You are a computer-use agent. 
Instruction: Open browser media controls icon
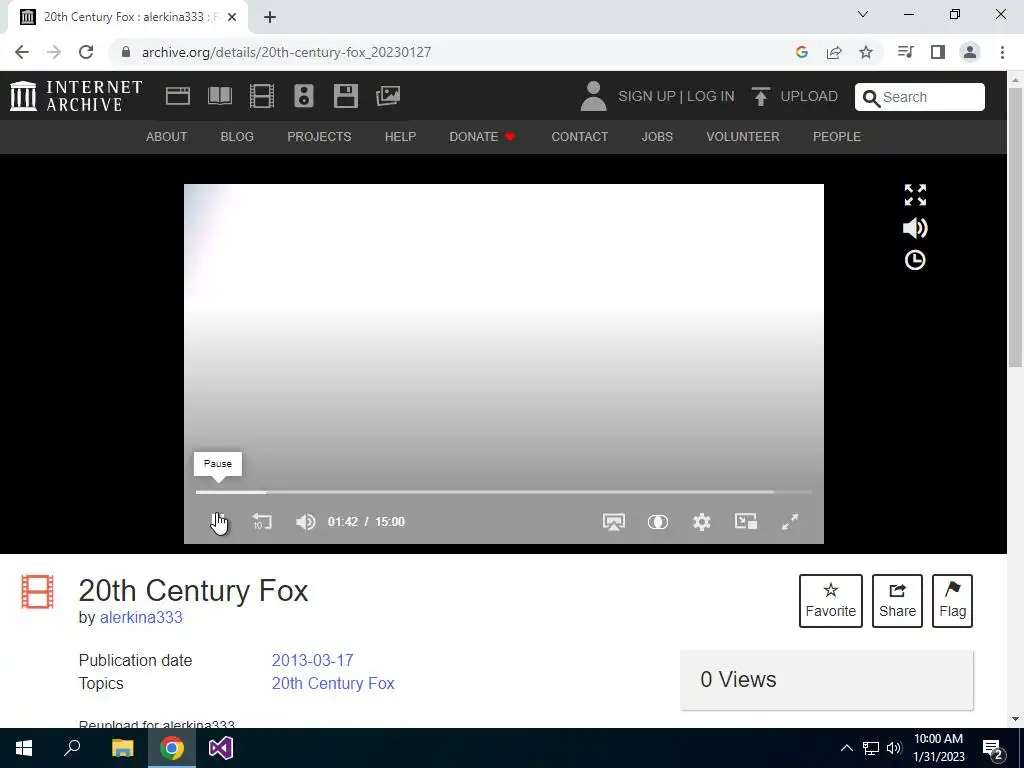(905, 52)
